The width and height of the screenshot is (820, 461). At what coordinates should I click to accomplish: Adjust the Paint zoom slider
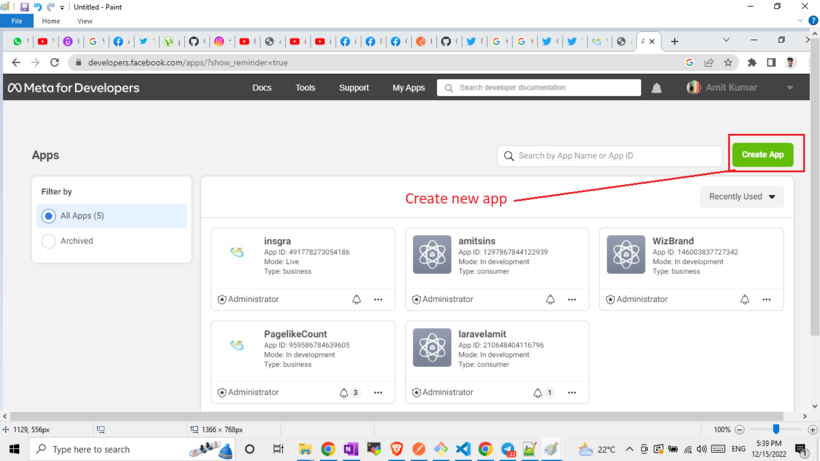coord(775,429)
